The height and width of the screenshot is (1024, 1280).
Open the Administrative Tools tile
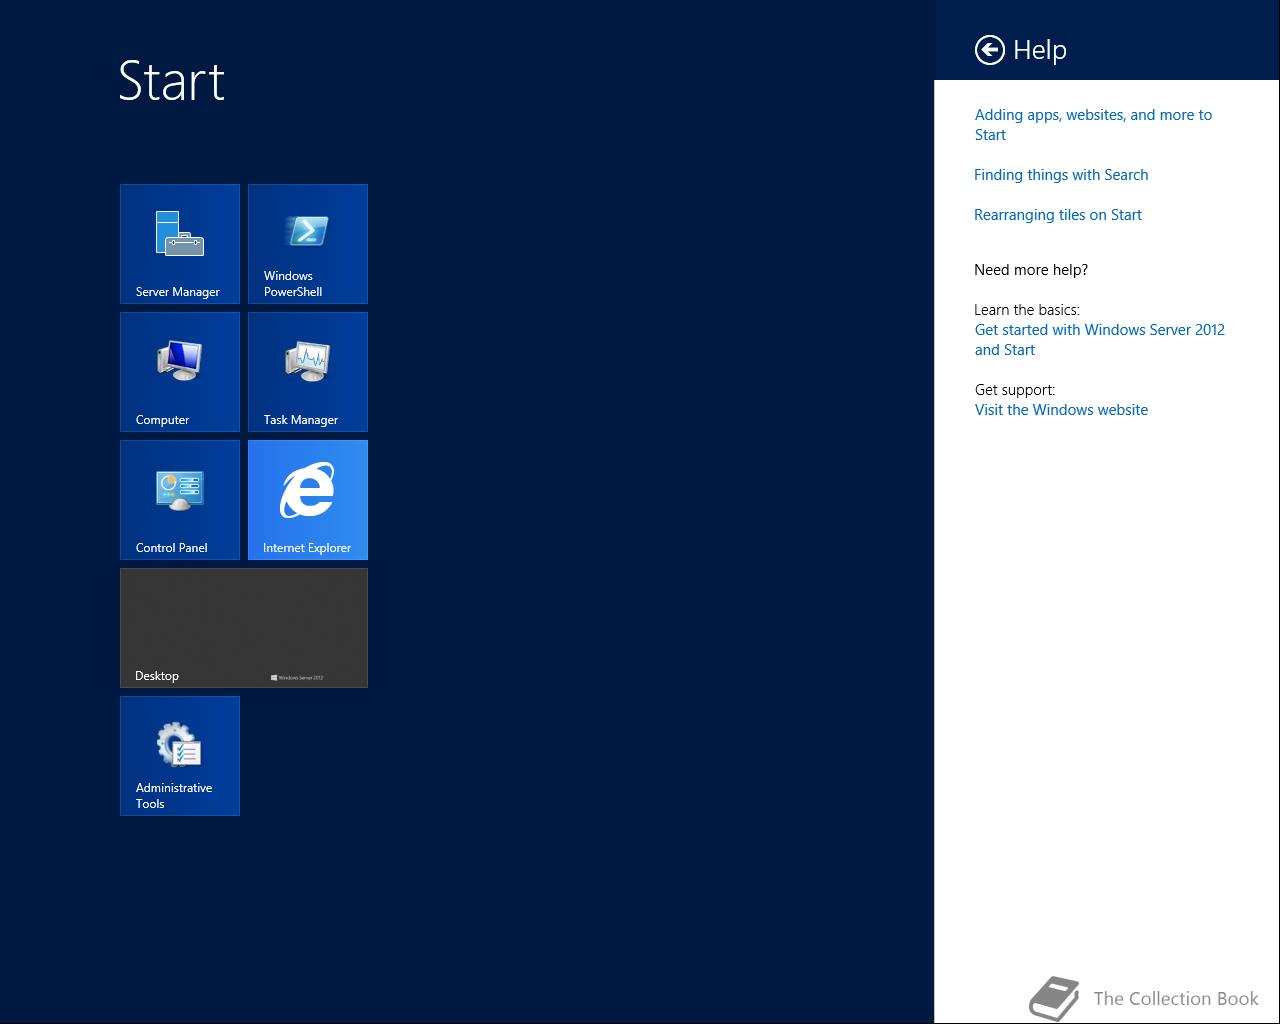pyautogui.click(x=180, y=756)
